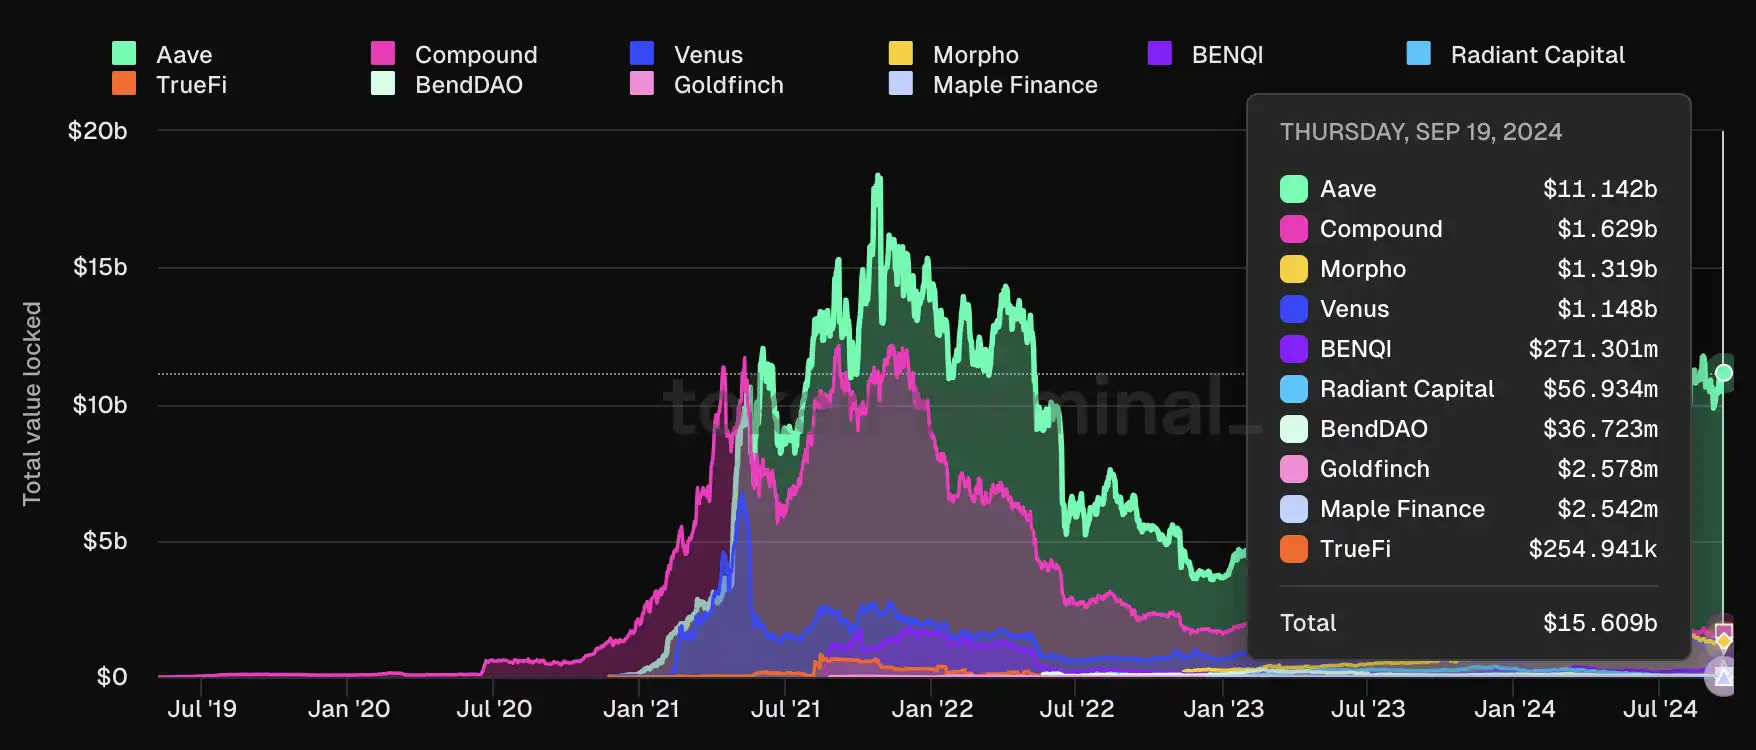Click the pink Goldfinch legend swatch

(x=642, y=84)
